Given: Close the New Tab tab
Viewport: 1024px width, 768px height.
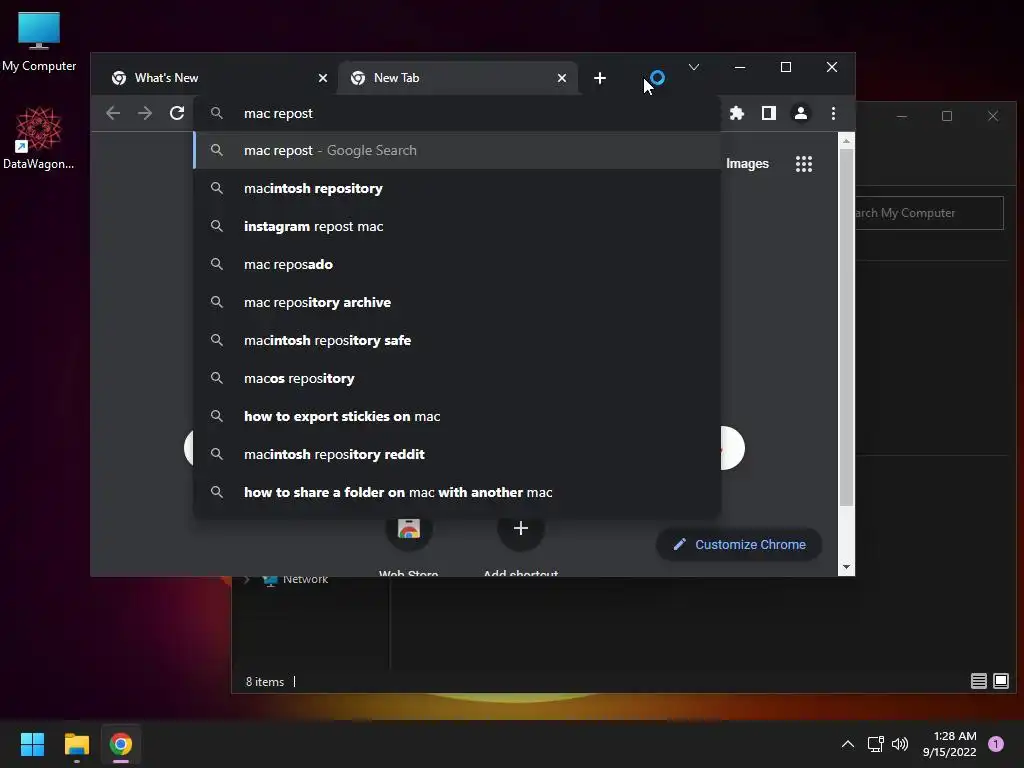Looking at the screenshot, I should 562,78.
